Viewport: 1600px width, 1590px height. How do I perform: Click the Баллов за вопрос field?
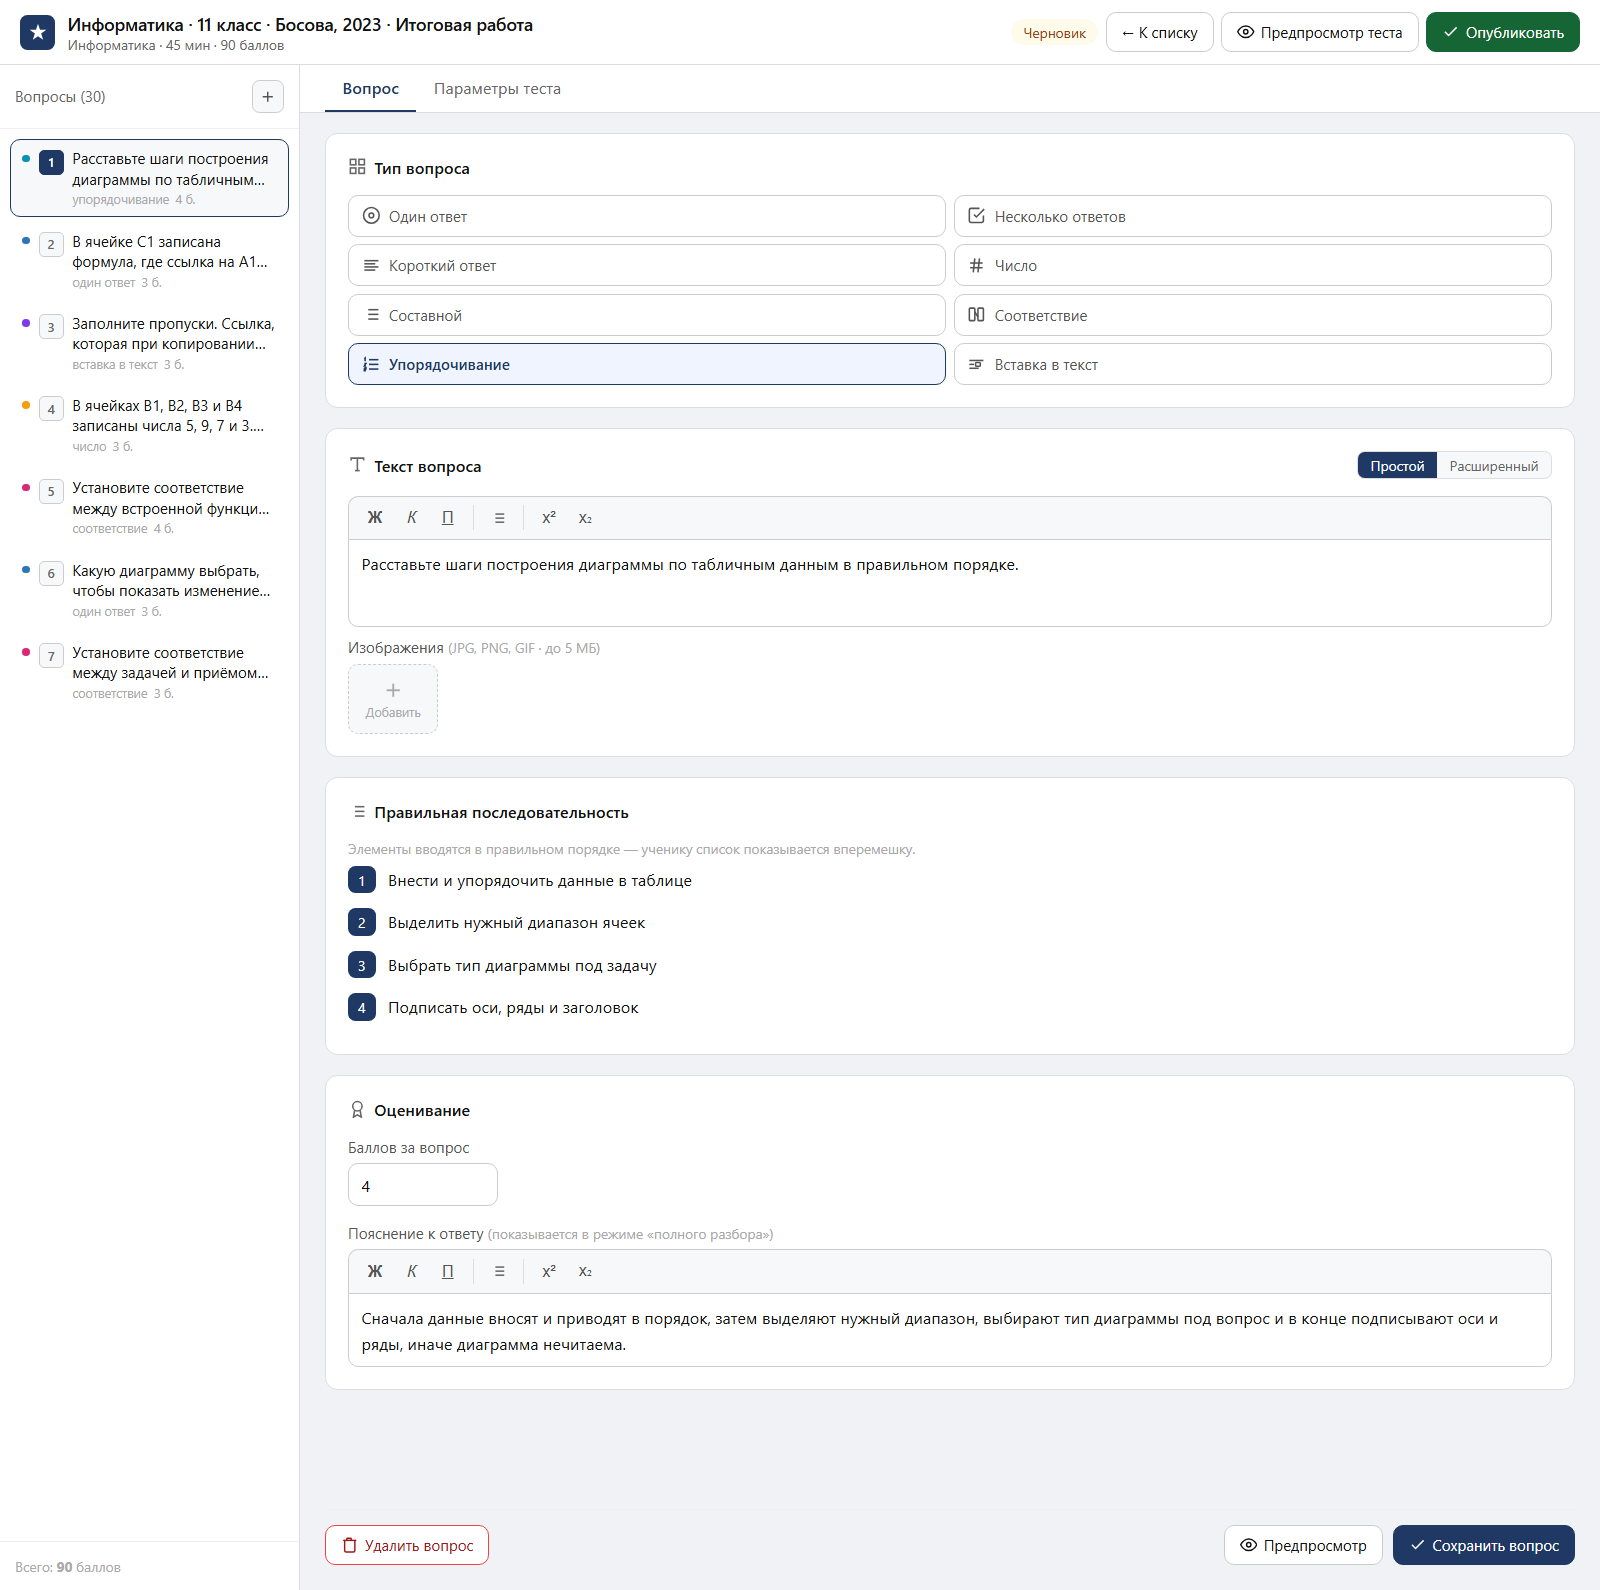[x=422, y=1185]
